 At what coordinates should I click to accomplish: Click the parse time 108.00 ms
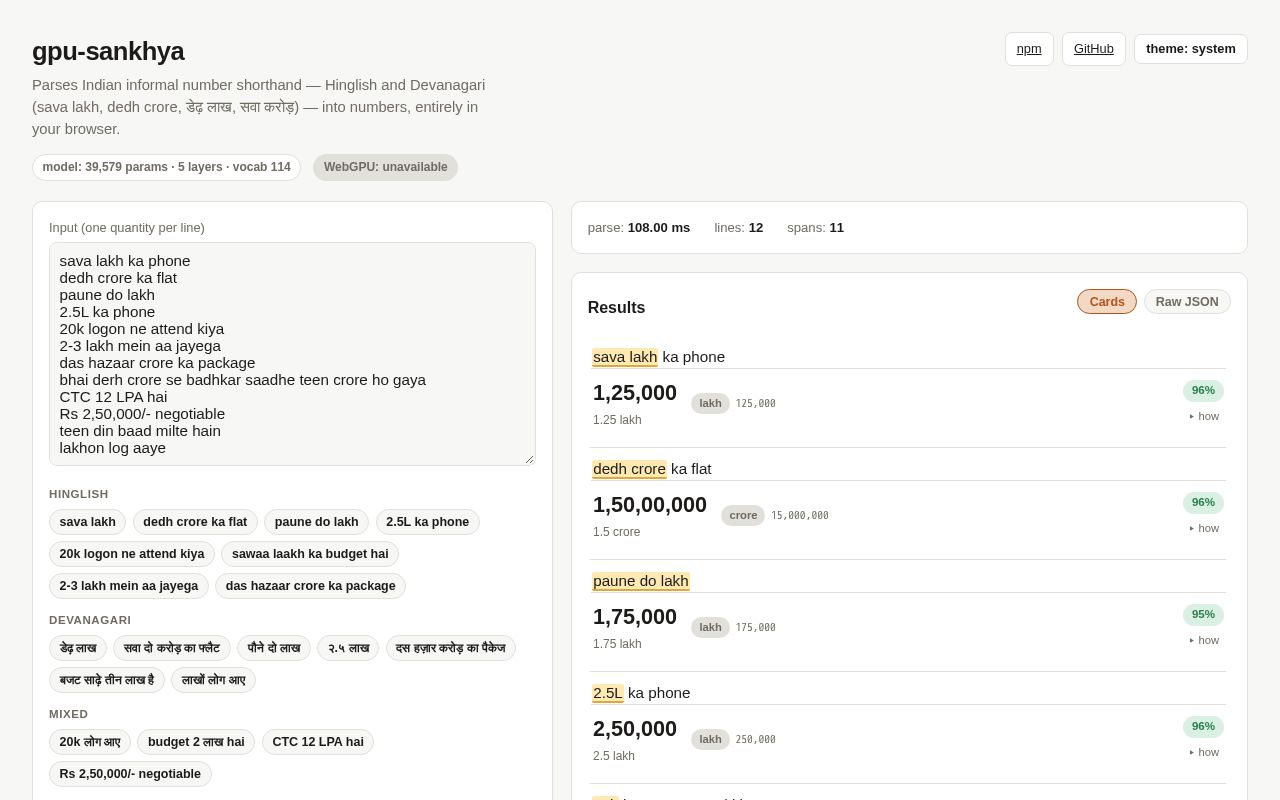click(659, 228)
